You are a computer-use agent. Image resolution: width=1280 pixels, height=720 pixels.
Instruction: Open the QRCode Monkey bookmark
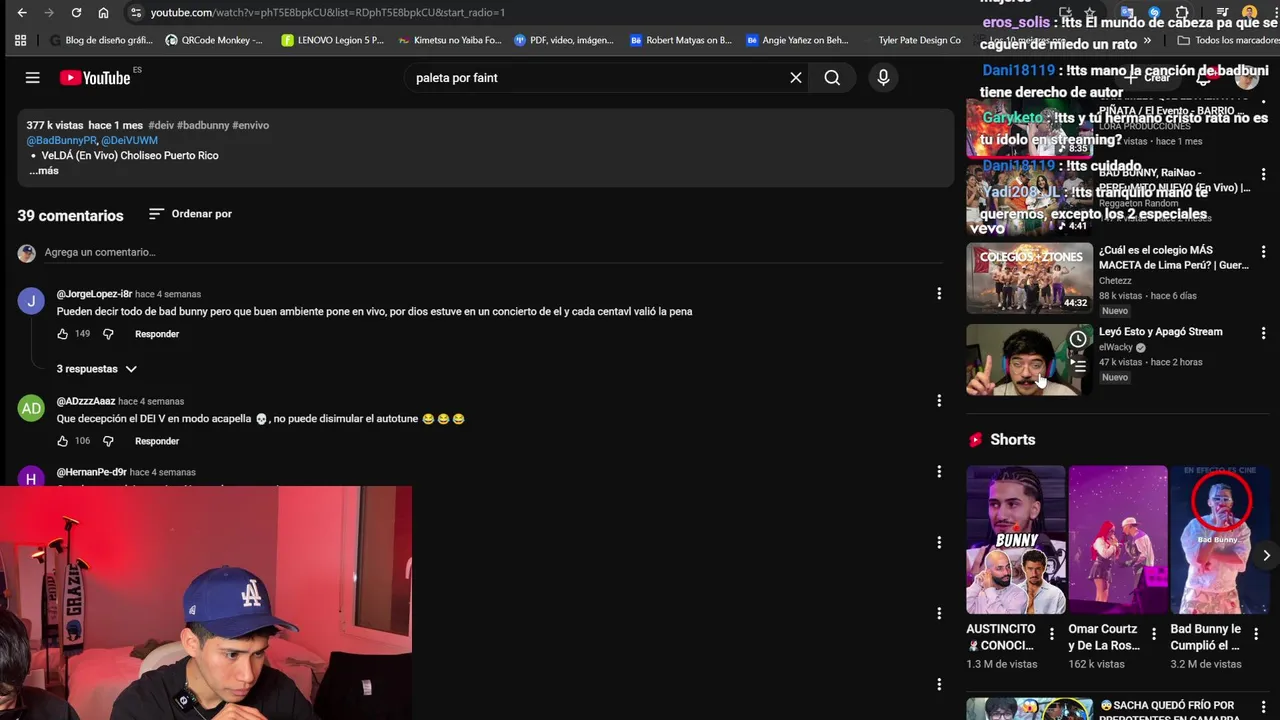point(214,40)
